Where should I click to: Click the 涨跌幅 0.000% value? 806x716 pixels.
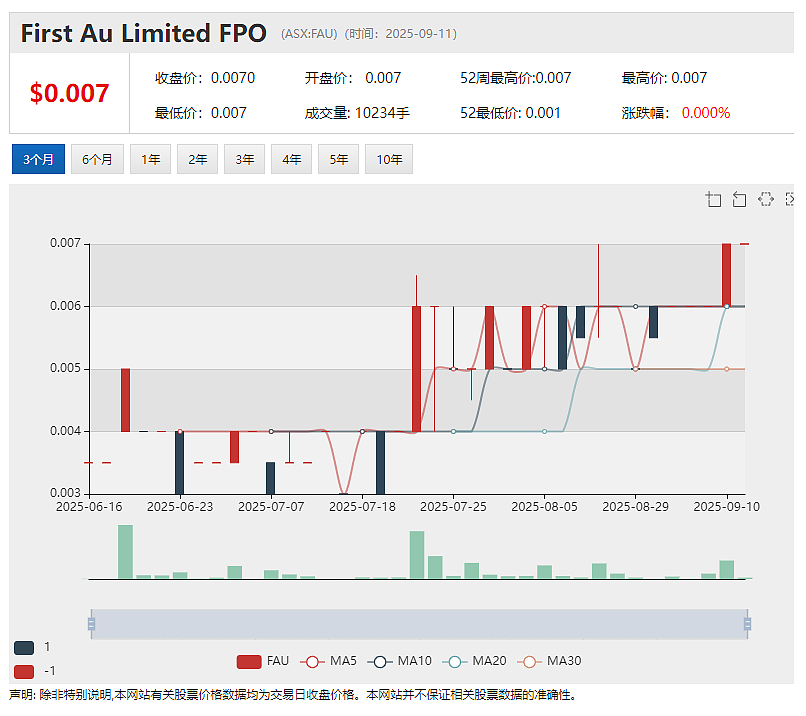coord(675,113)
